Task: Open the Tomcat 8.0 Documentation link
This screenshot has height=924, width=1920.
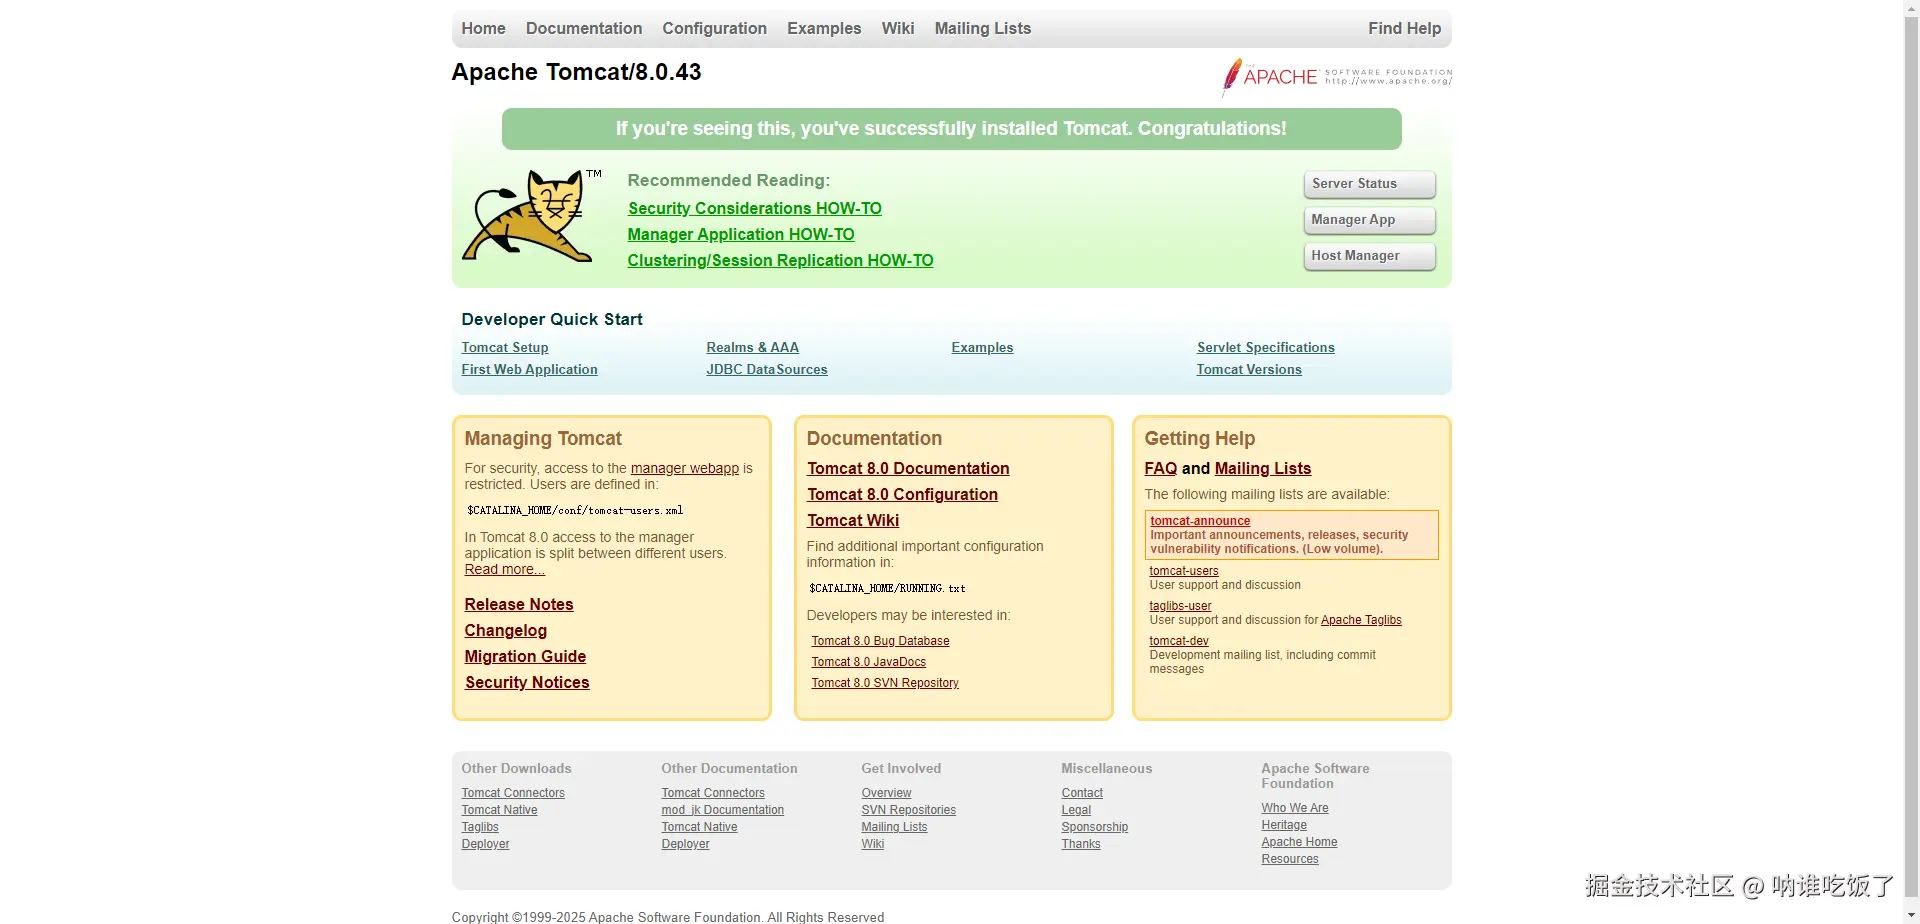Action: coord(908,469)
